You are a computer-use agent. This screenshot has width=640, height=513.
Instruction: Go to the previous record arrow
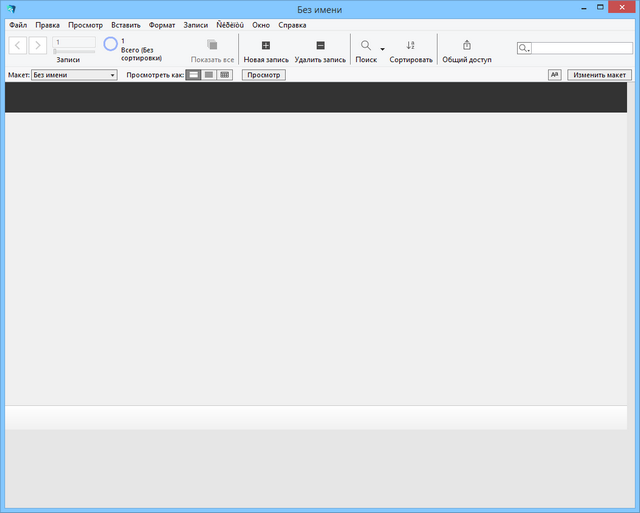pyautogui.click(x=17, y=45)
